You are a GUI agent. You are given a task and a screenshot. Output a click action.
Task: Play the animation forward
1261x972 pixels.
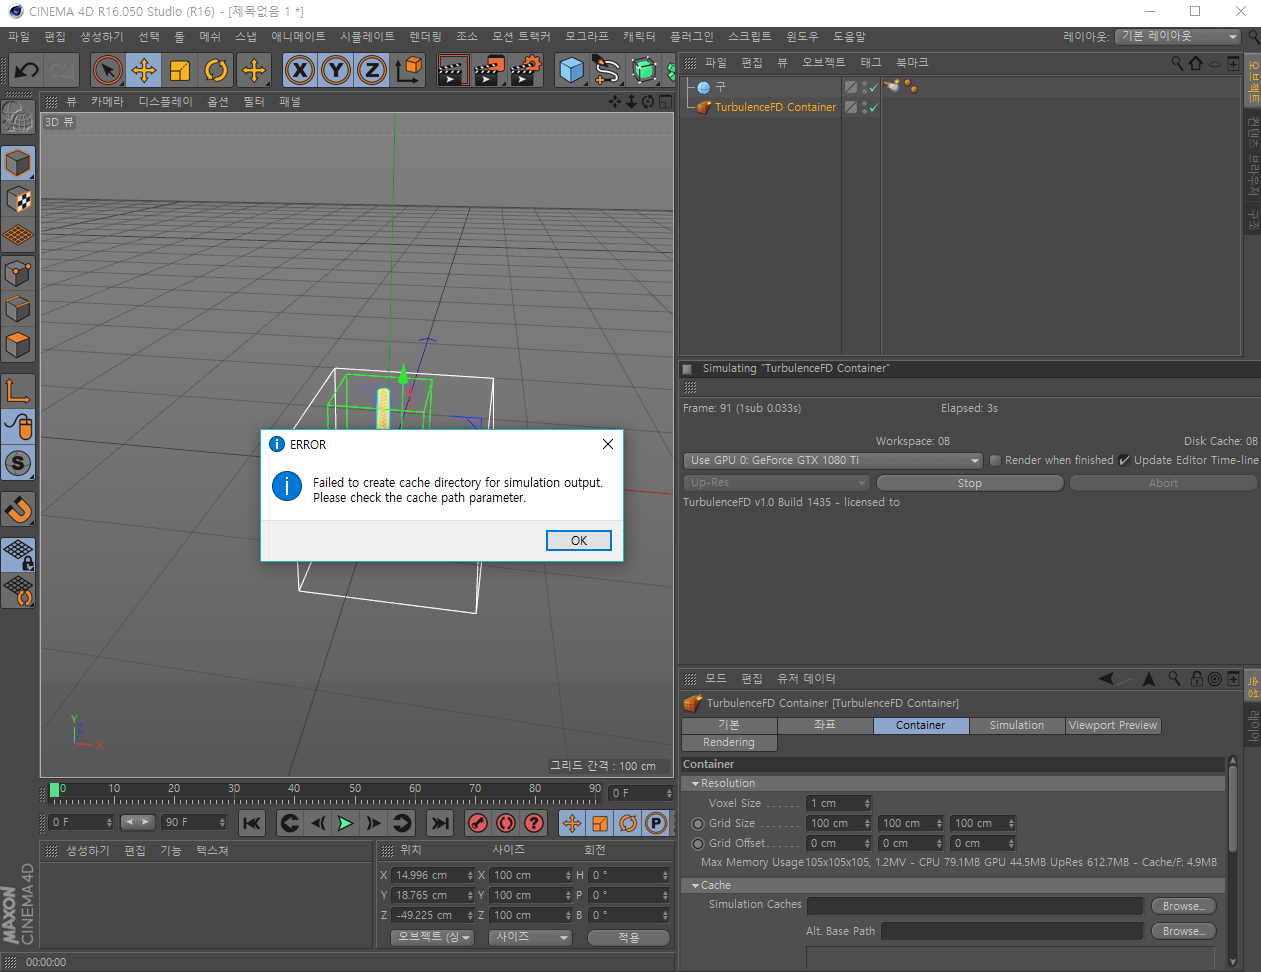pos(345,823)
